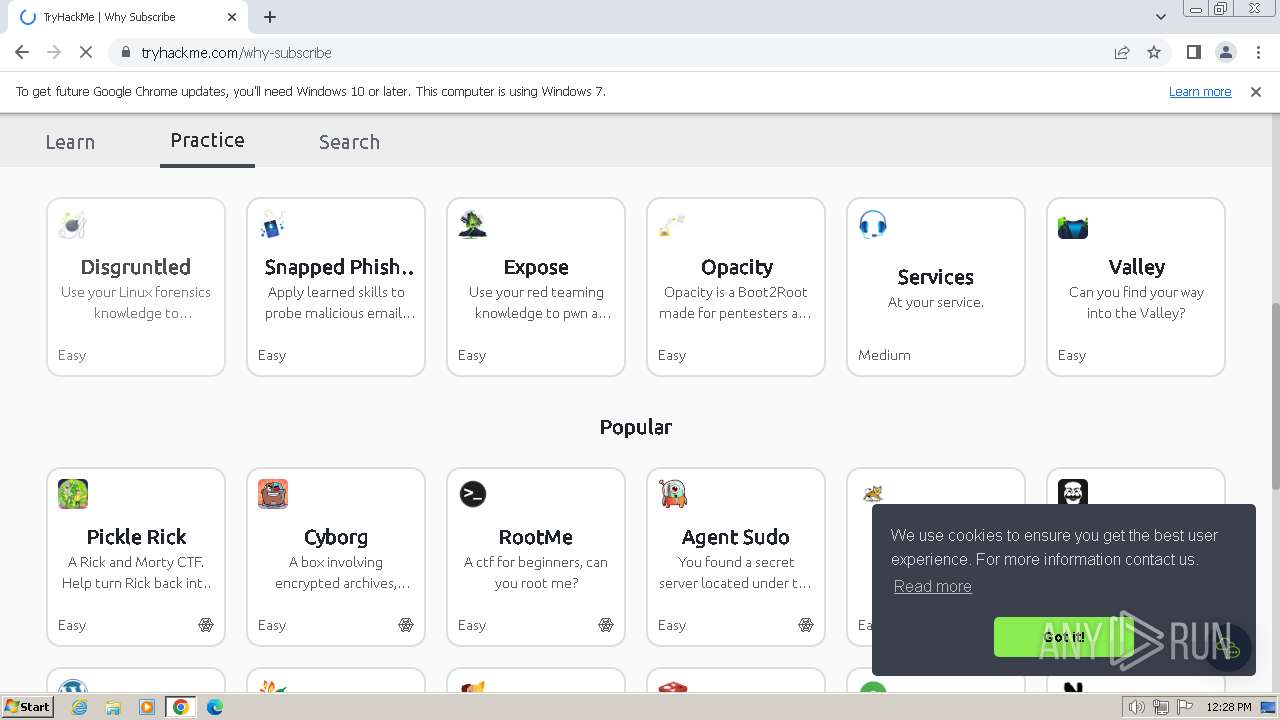Open a new browser tab
The height and width of the screenshot is (720, 1280).
pos(270,17)
